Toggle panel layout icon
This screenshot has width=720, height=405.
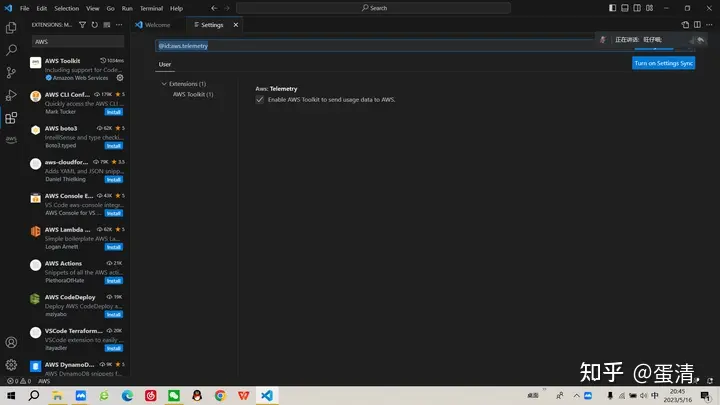[625, 8]
